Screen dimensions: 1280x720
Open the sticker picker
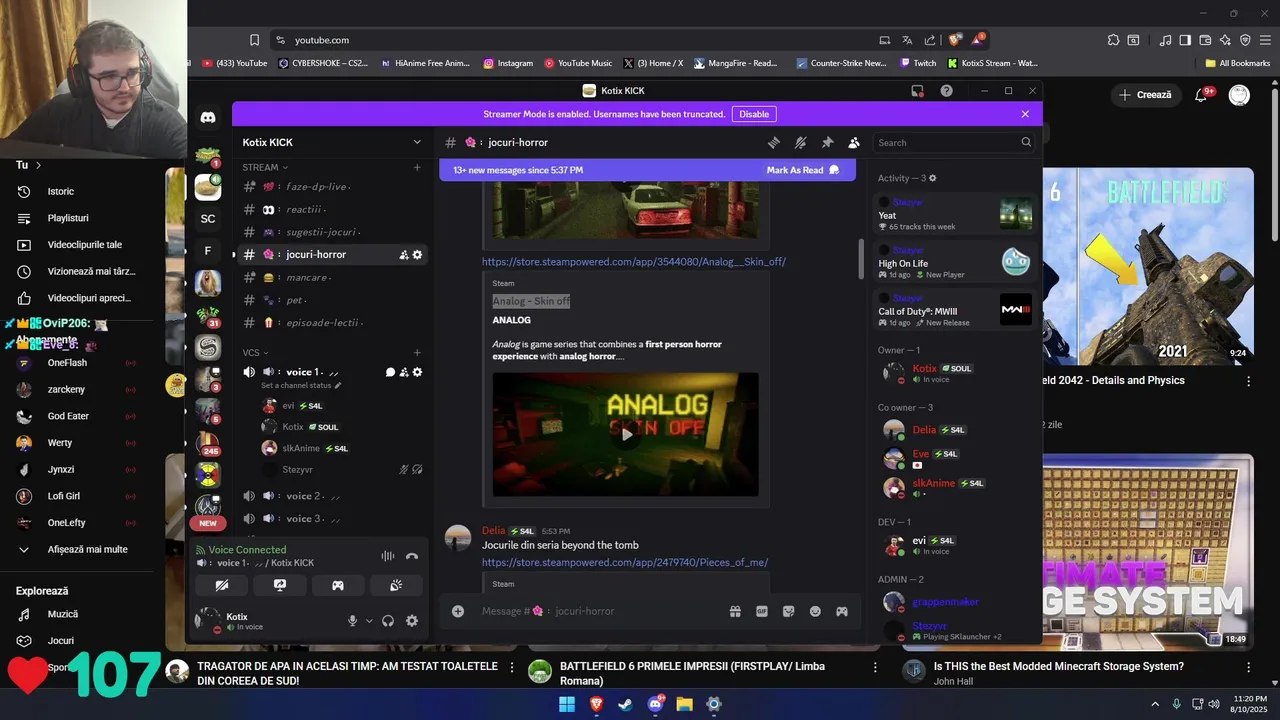(x=788, y=611)
